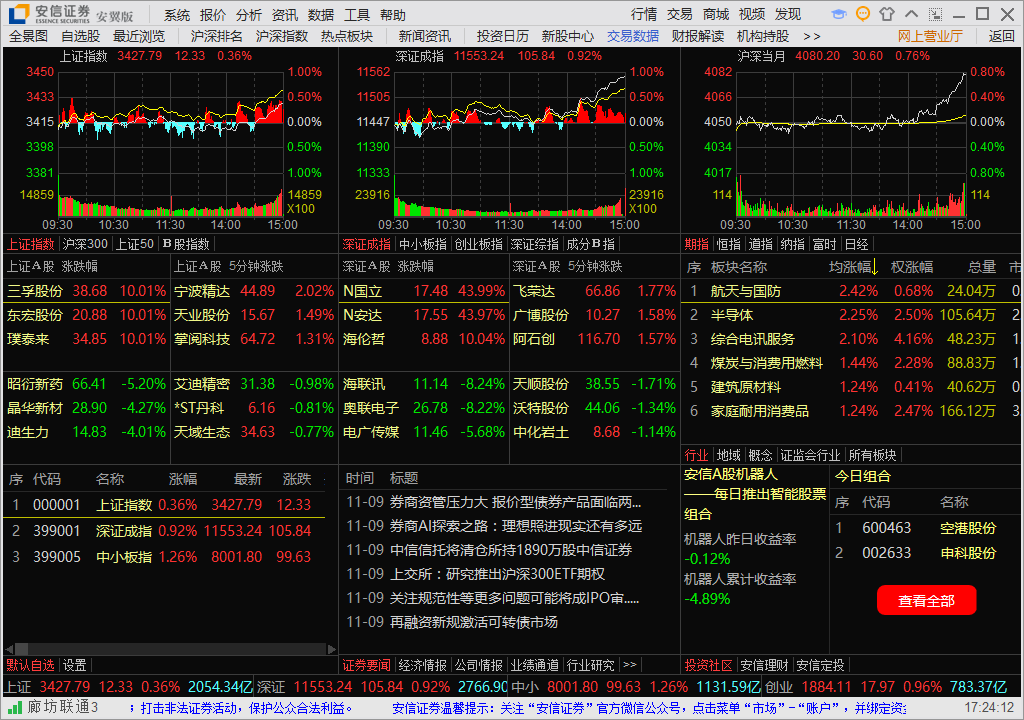Switch to the 纳指 tab
This screenshot has height=720, width=1024.
pos(792,244)
